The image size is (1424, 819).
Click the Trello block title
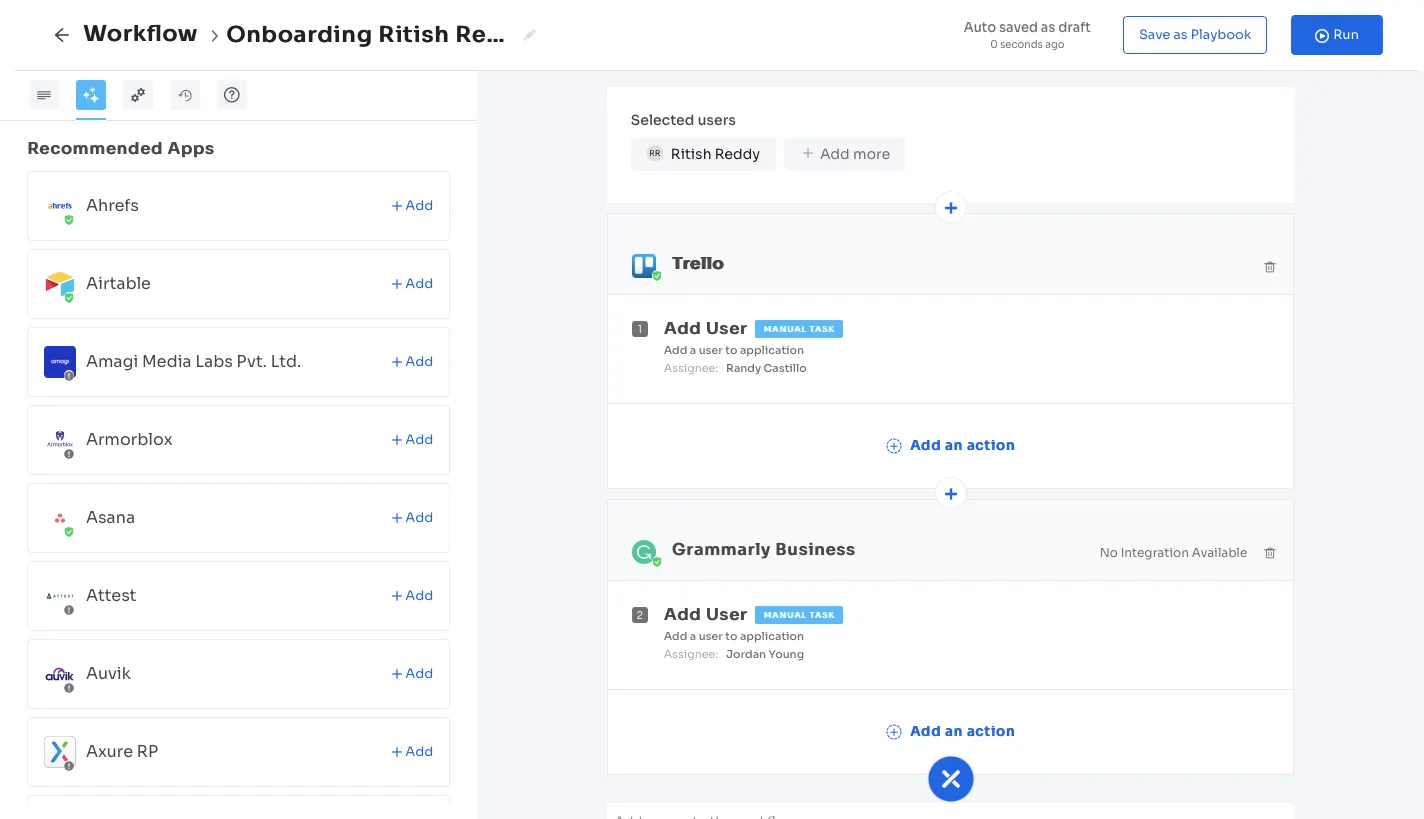pyautogui.click(x=698, y=264)
